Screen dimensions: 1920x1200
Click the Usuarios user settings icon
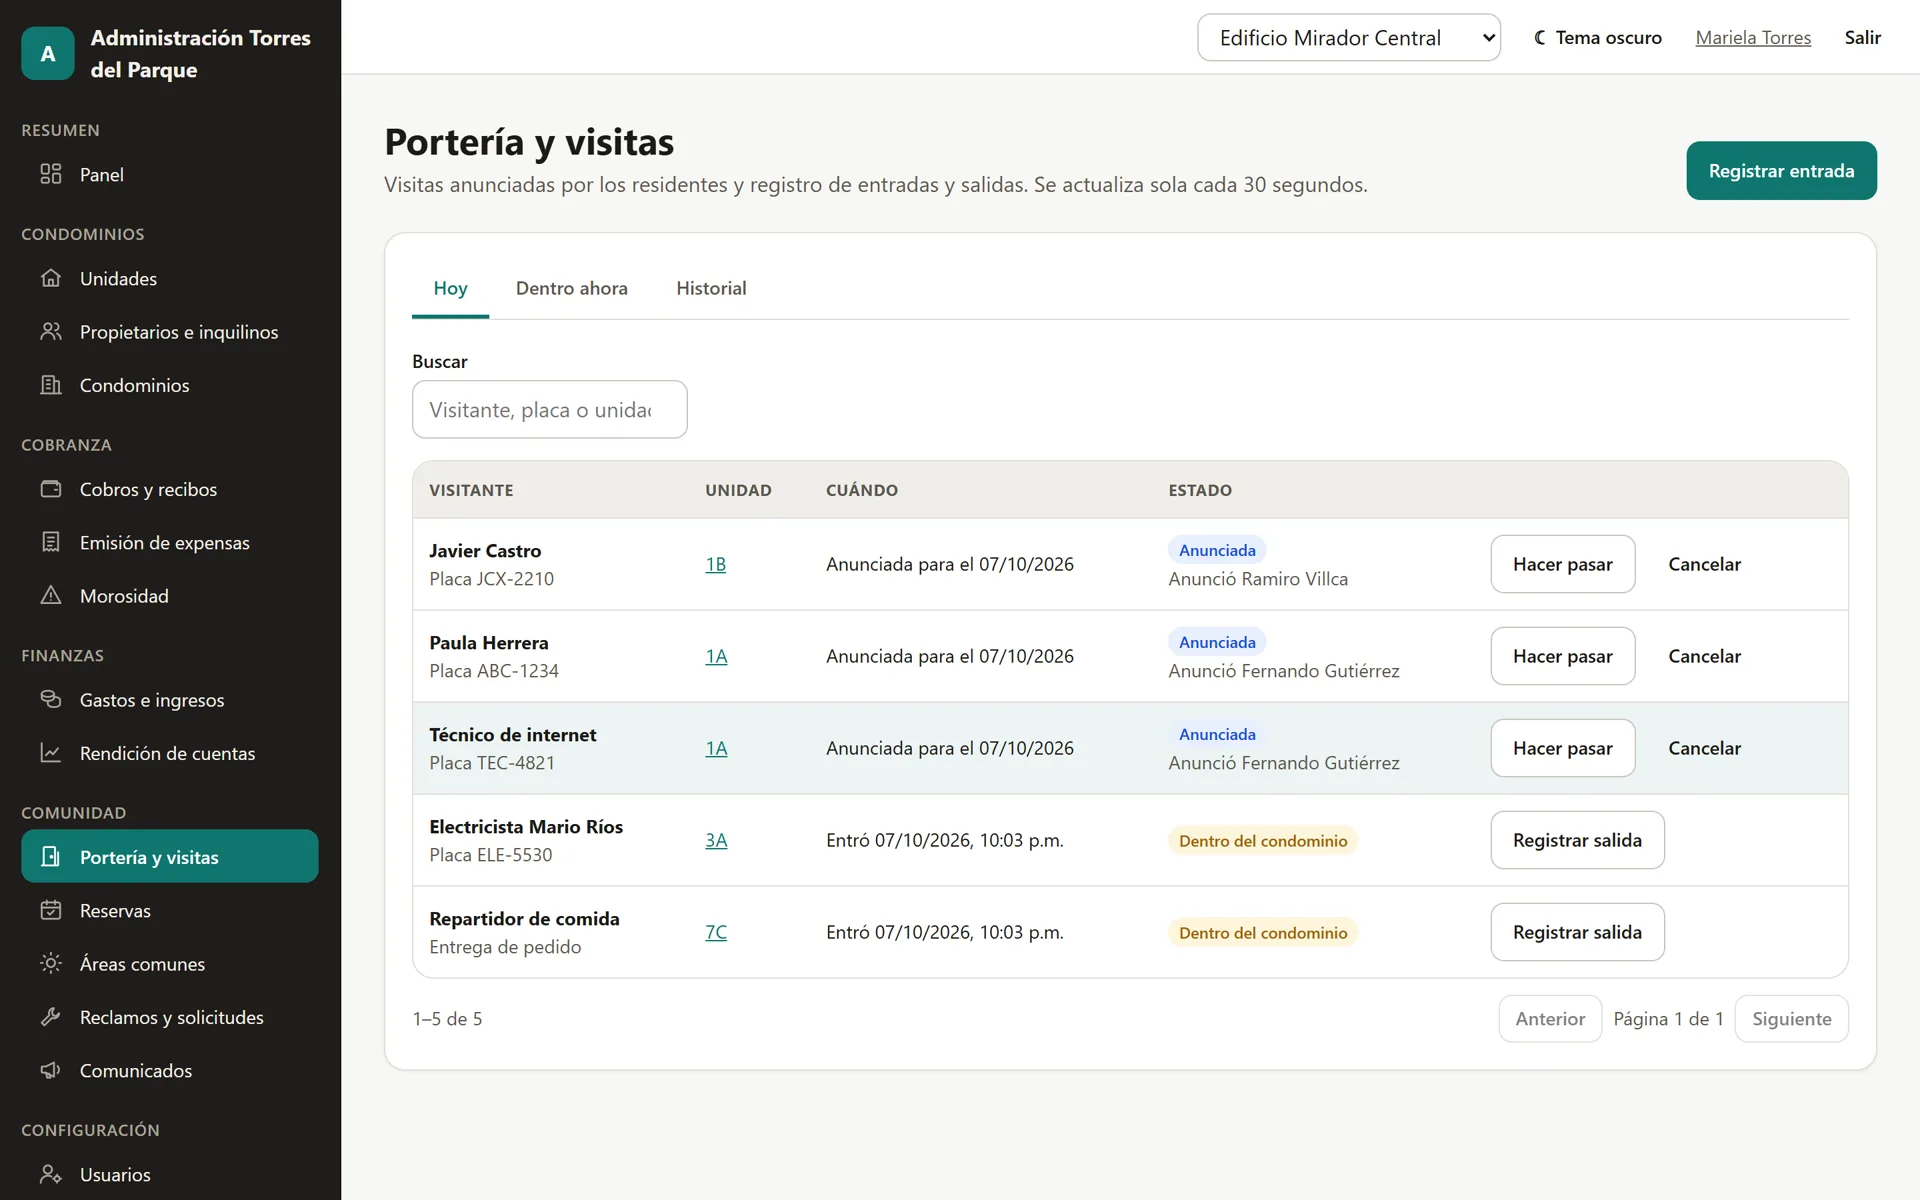click(51, 1174)
